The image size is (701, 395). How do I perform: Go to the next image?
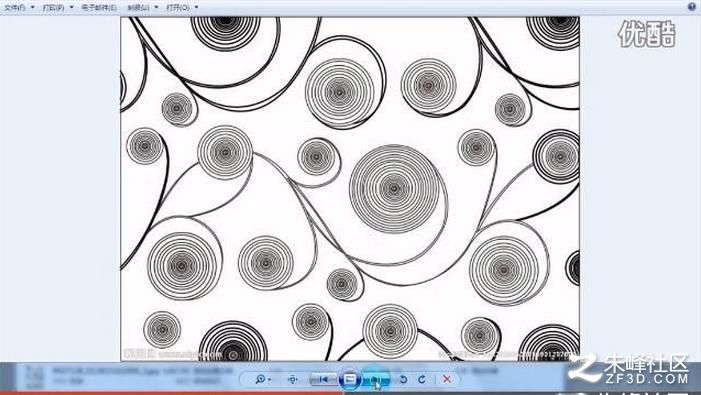[x=376, y=379]
